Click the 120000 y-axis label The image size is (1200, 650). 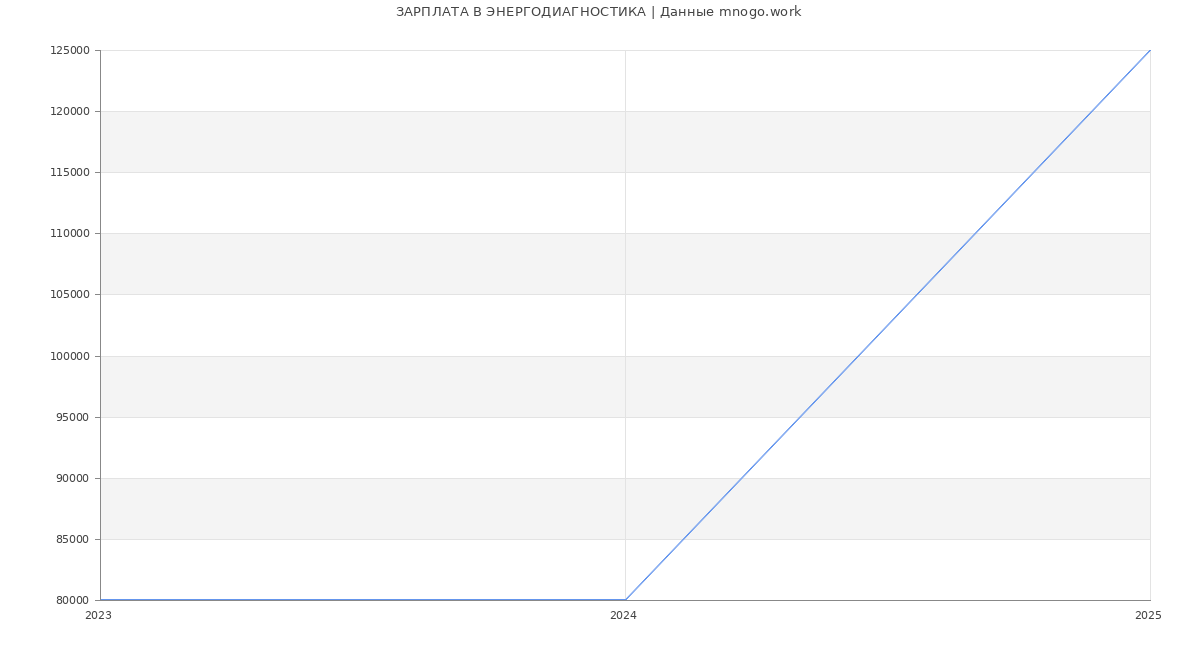70,112
